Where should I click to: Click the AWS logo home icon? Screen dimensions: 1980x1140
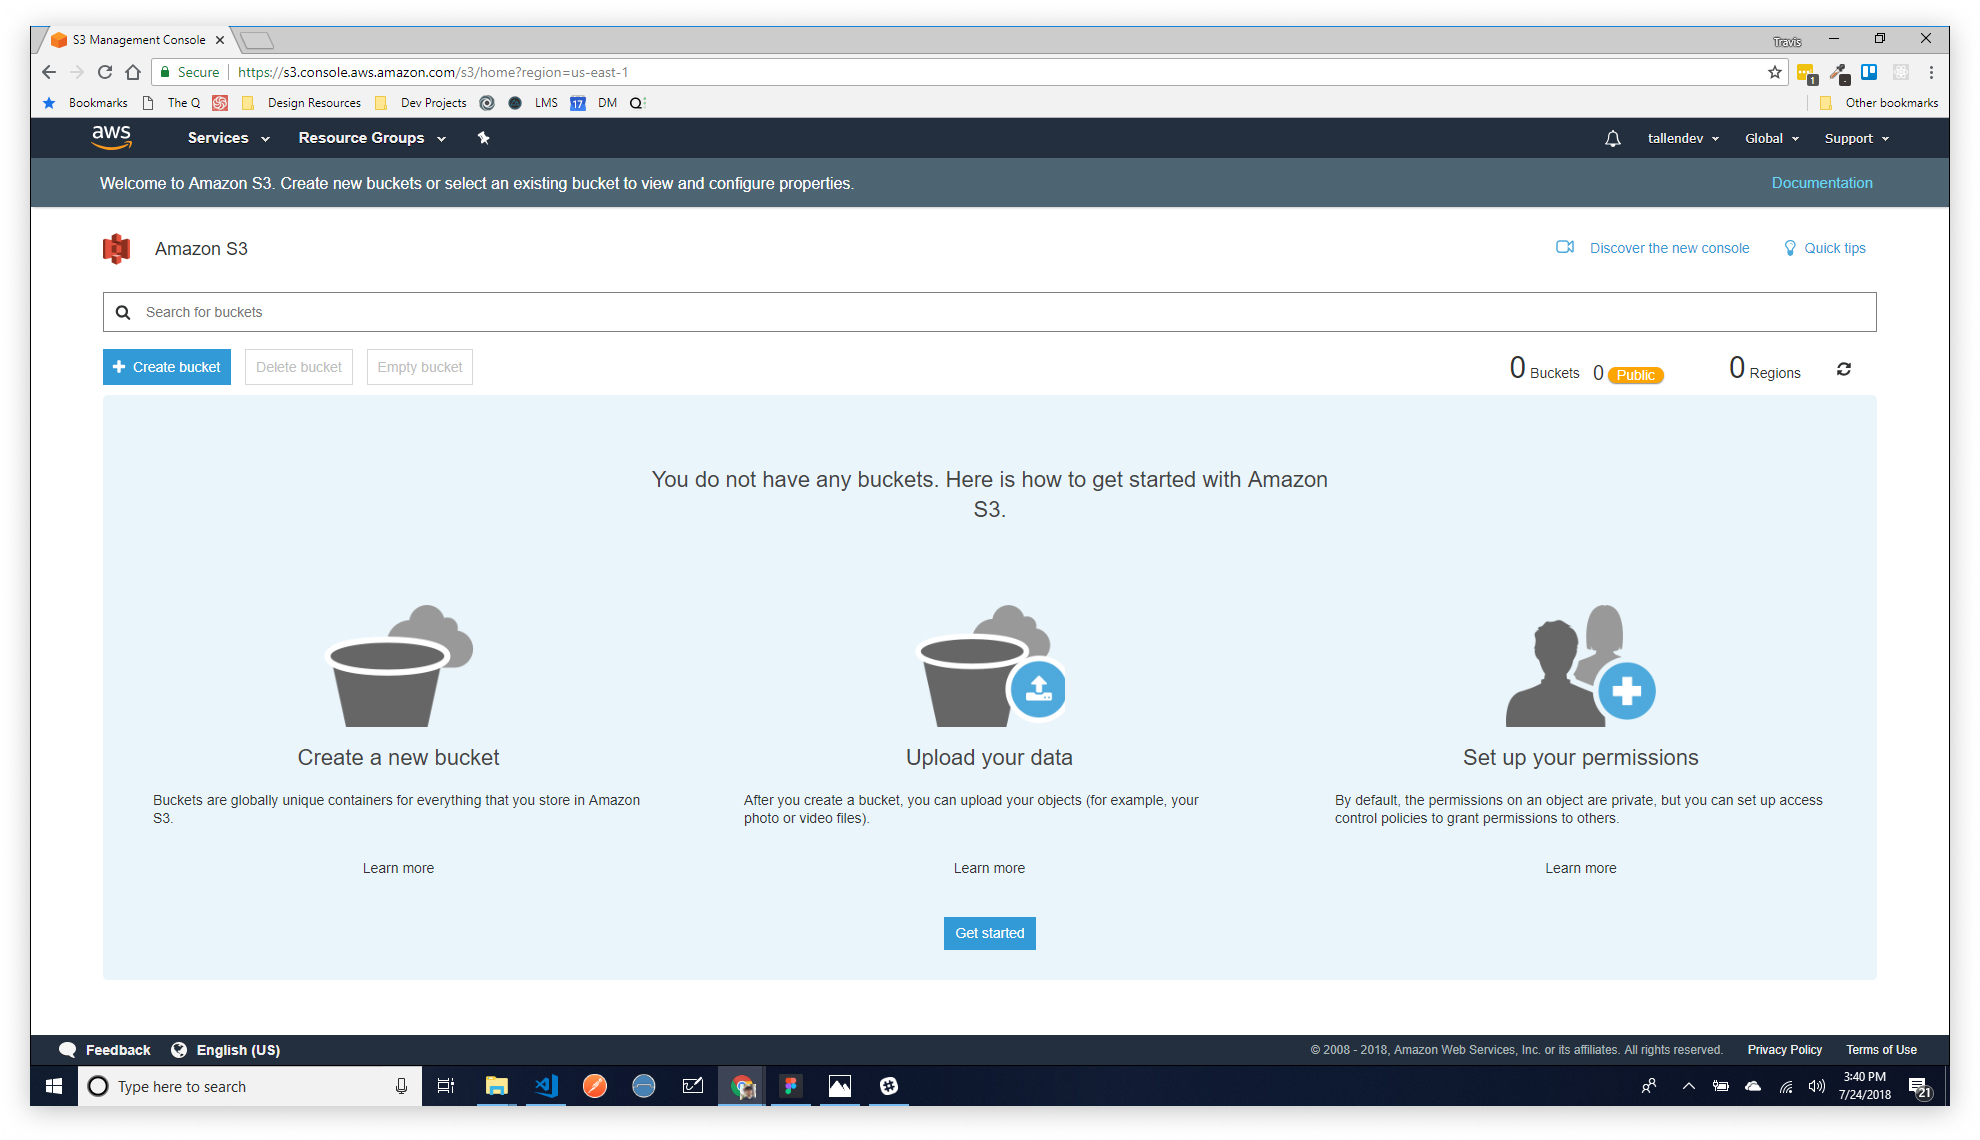(111, 138)
